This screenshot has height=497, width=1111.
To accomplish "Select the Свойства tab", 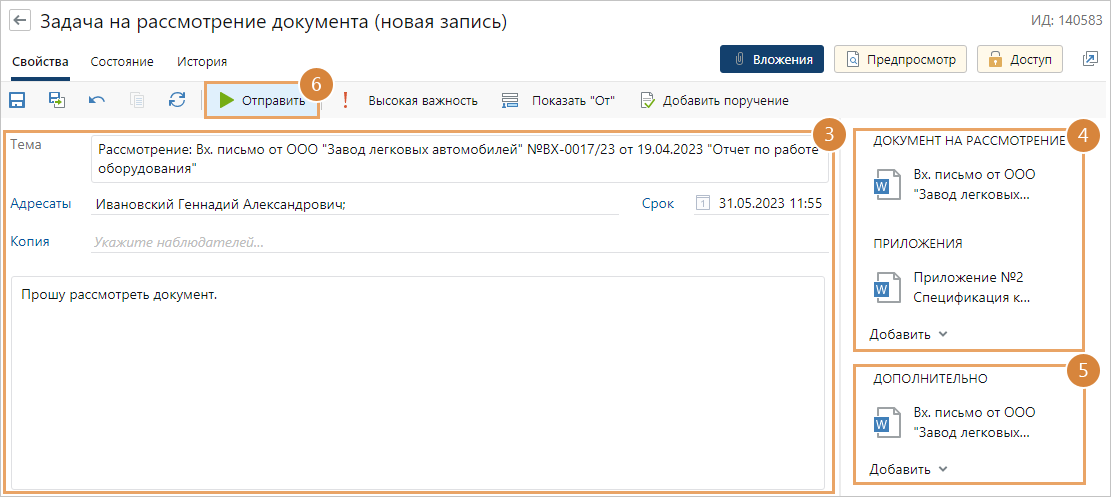I will coord(40,61).
